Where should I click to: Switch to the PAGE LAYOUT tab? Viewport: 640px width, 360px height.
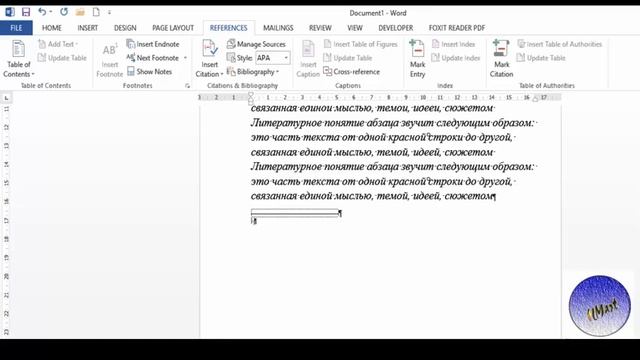[173, 28]
